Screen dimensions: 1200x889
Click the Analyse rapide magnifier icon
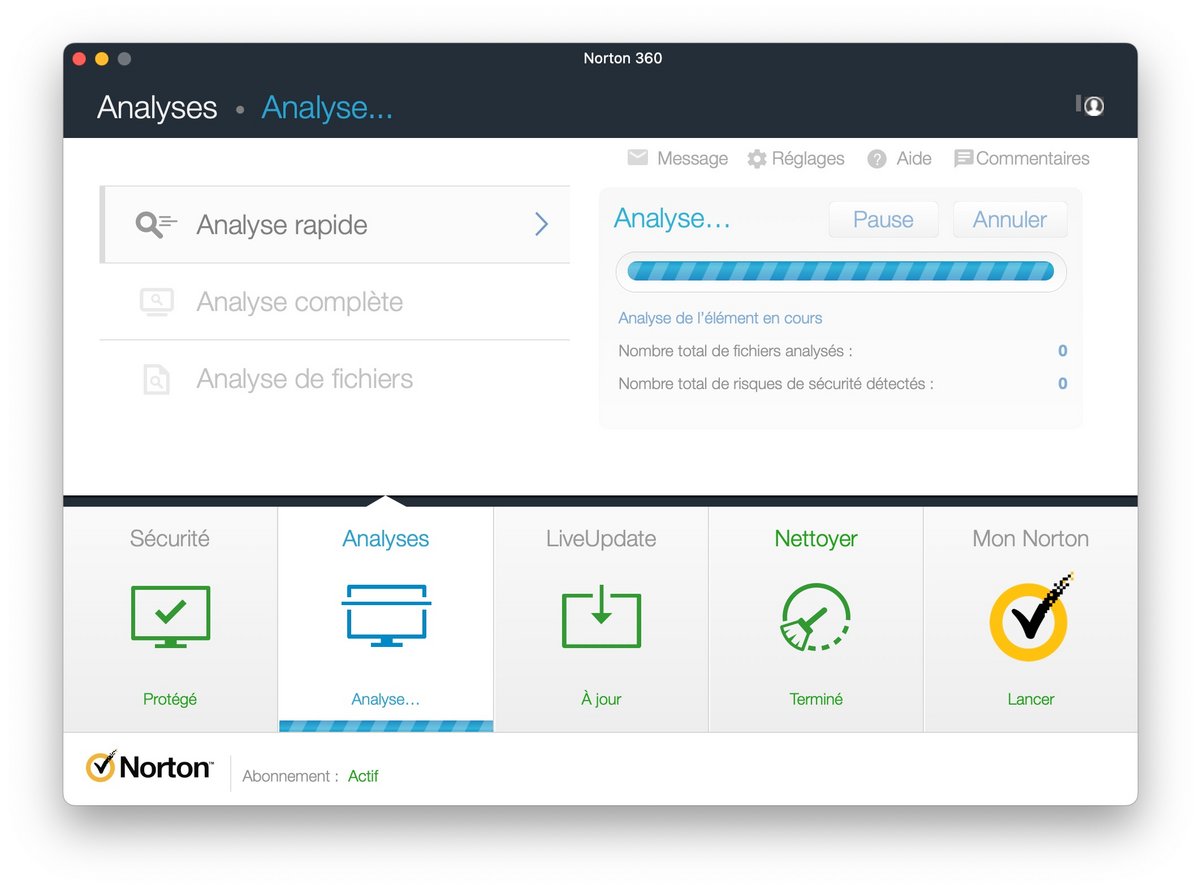click(156, 225)
